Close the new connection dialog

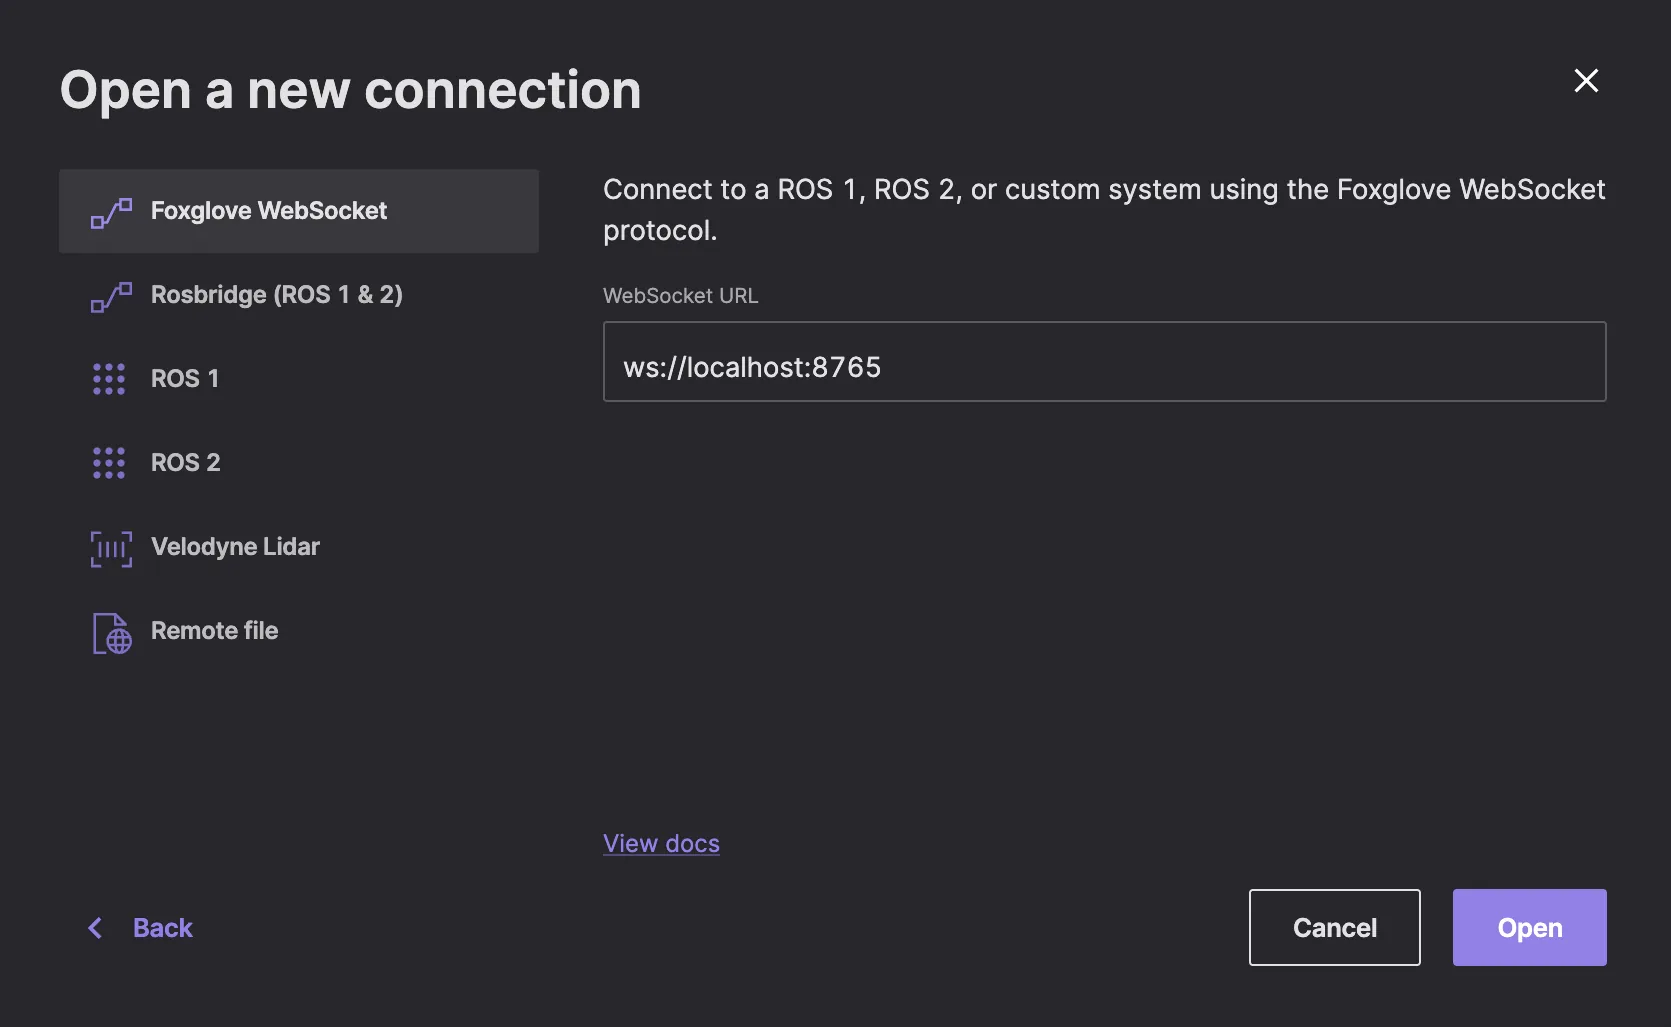[x=1586, y=80]
